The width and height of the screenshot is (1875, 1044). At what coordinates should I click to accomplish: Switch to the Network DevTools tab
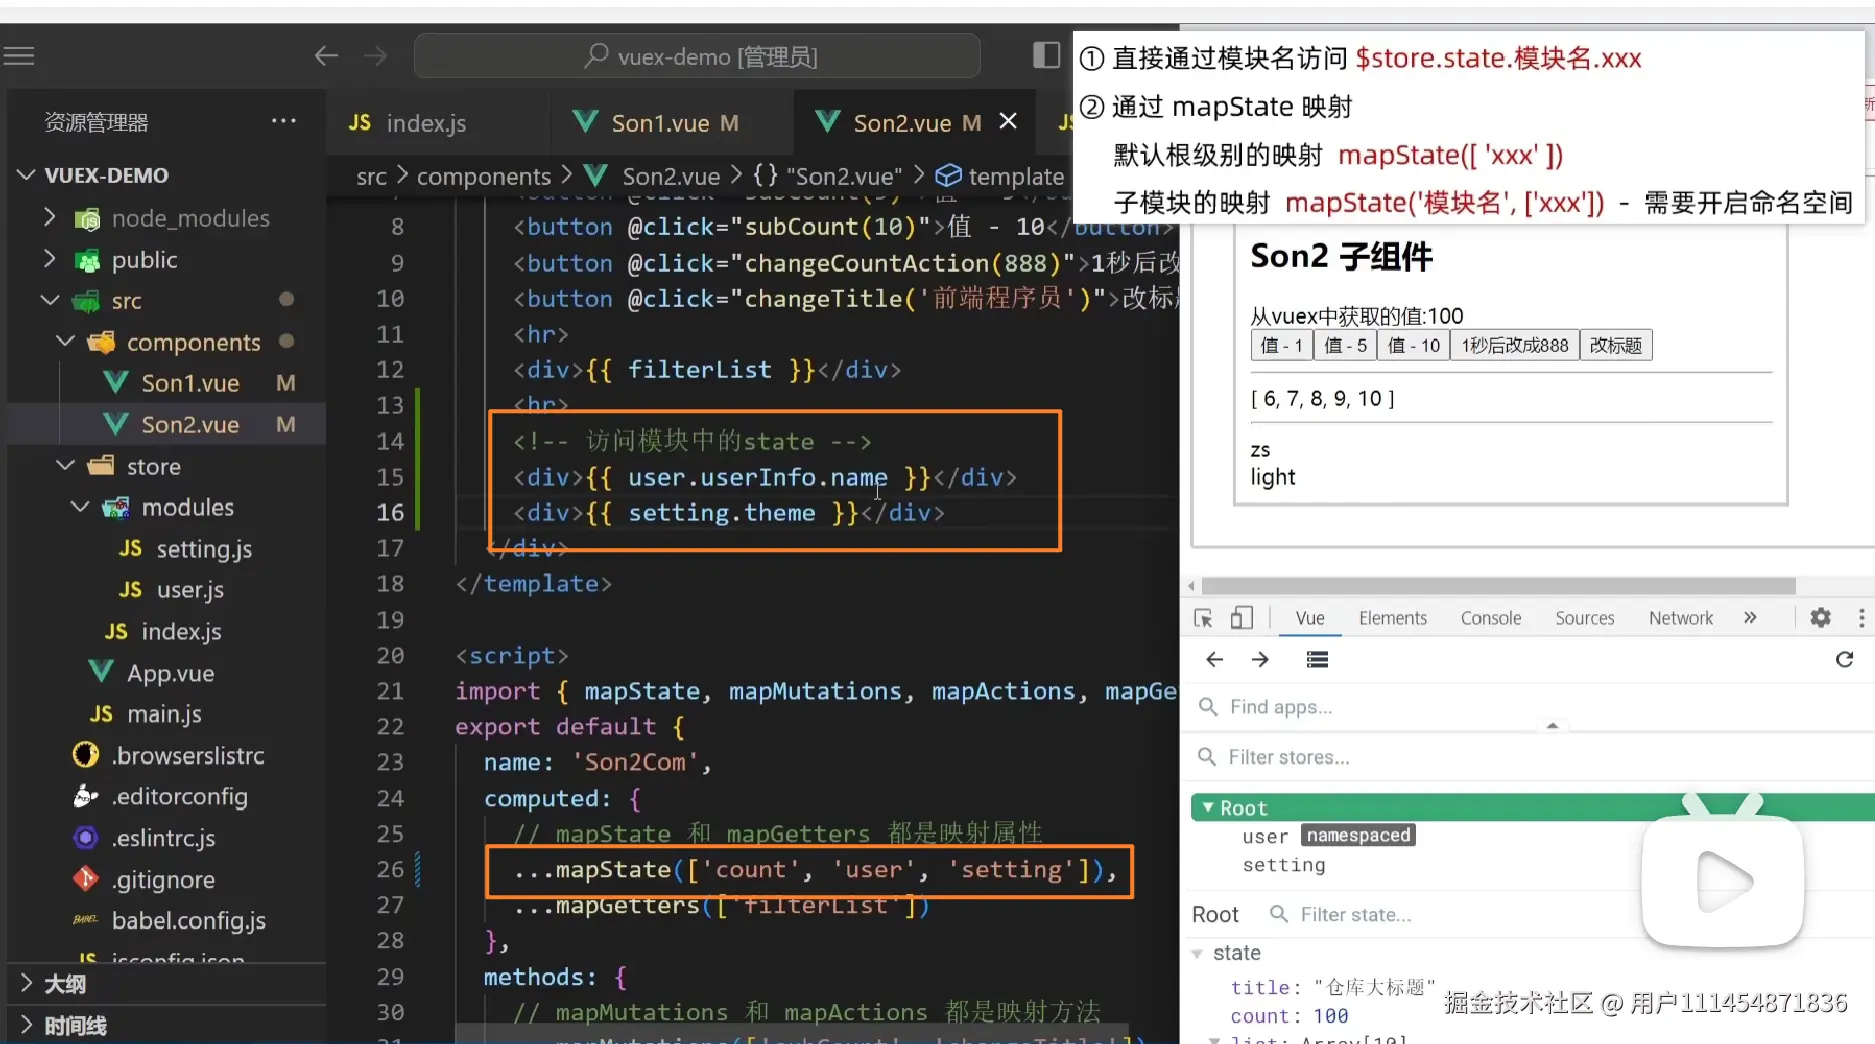click(1680, 618)
